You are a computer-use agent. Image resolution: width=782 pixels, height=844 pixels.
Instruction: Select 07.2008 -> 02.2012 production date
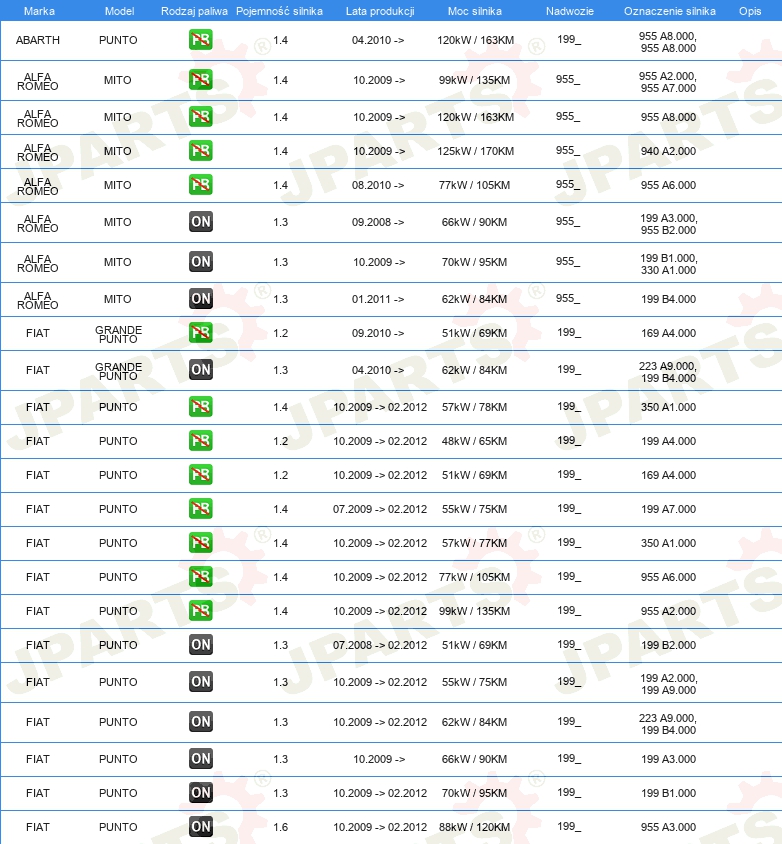[379, 645]
